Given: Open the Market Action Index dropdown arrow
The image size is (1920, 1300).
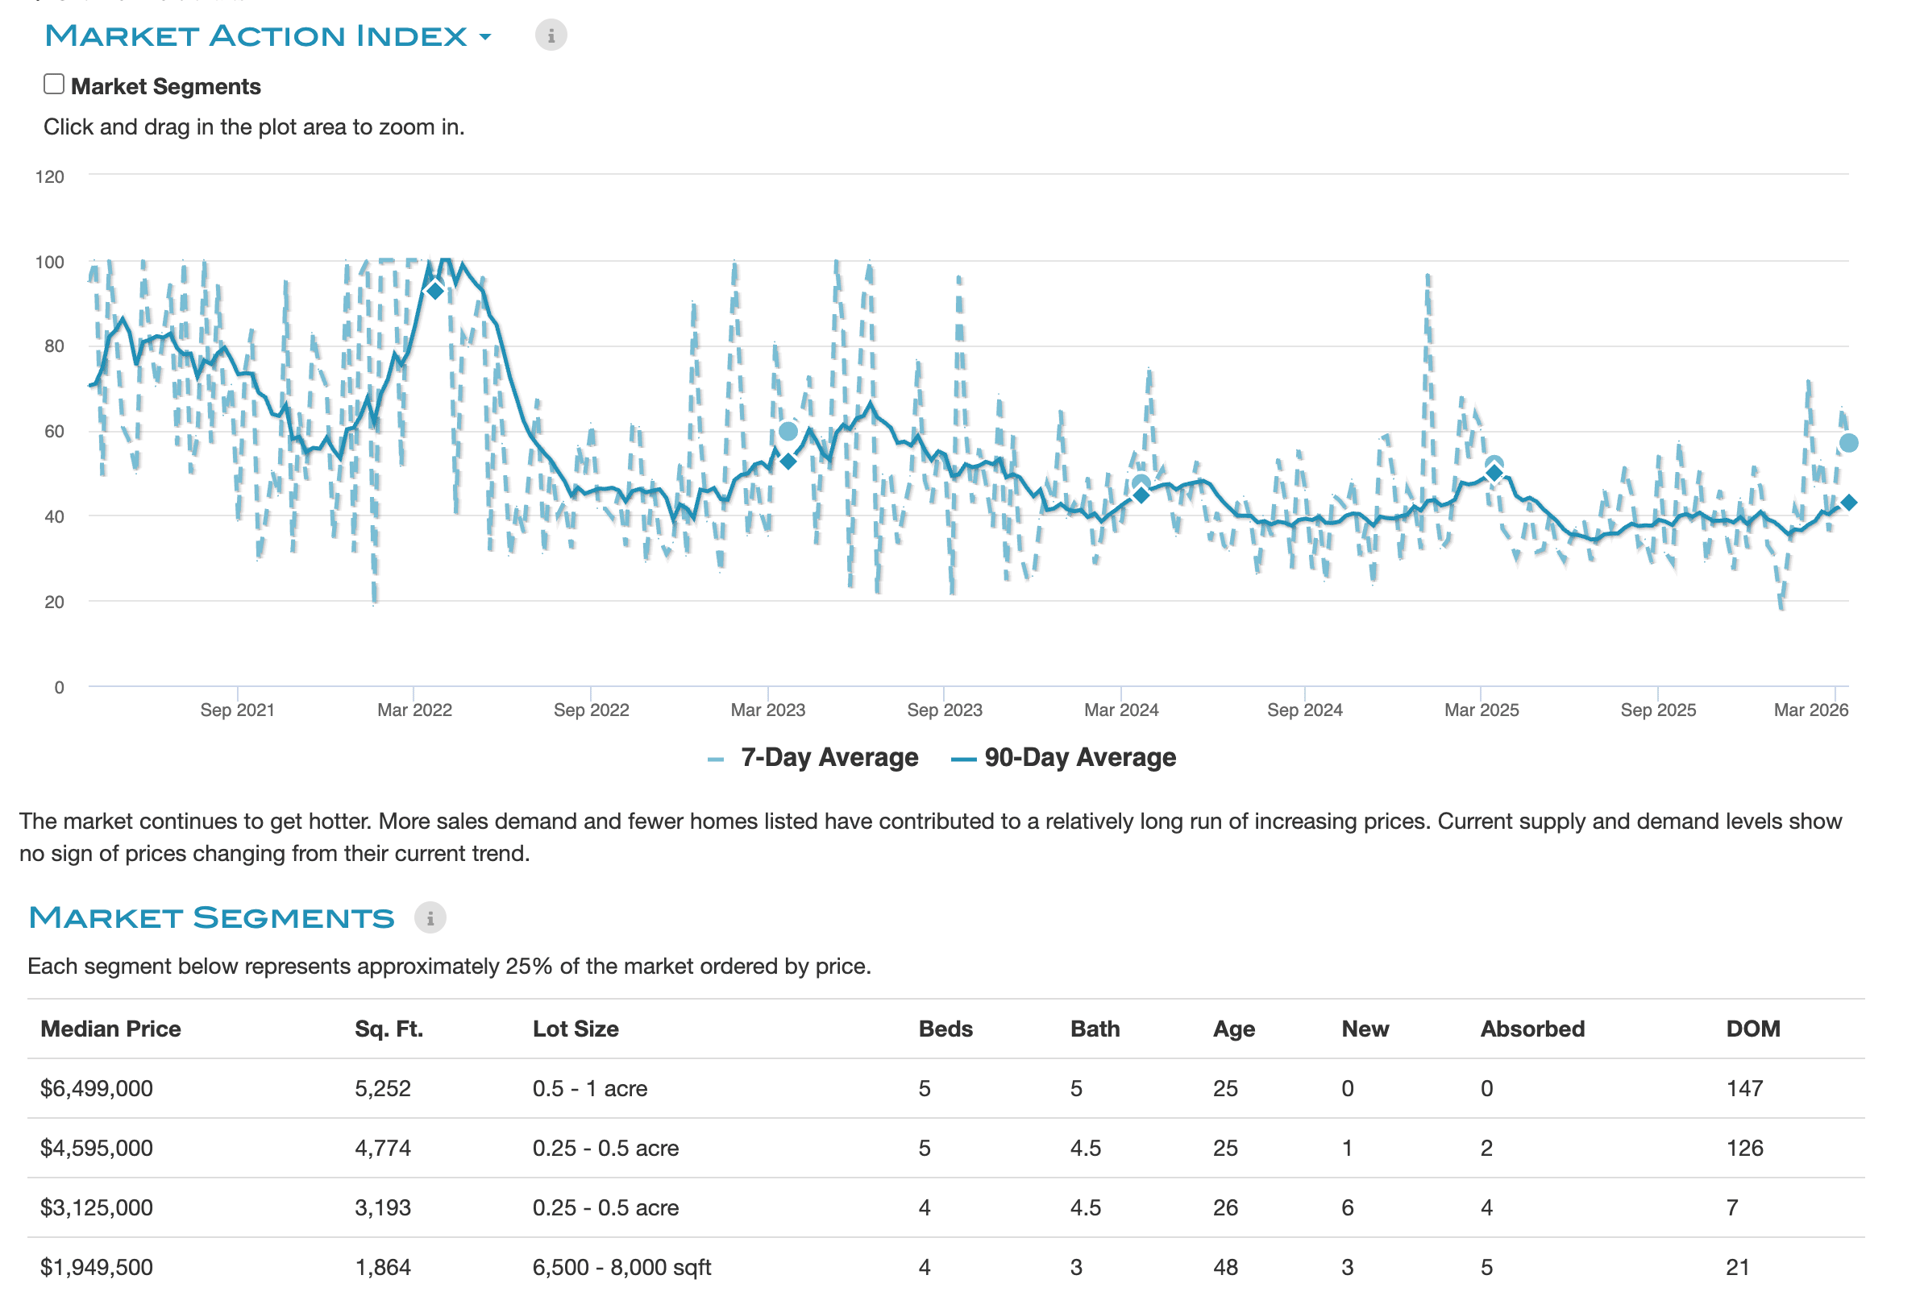Looking at the screenshot, I should [x=486, y=37].
